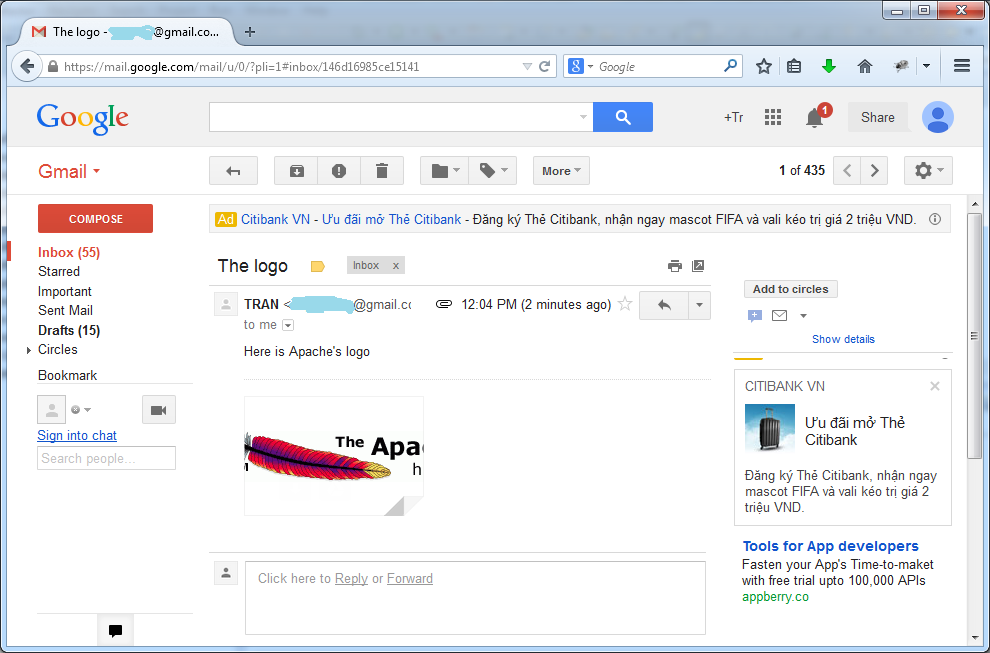Open the Google apps grid

click(773, 117)
